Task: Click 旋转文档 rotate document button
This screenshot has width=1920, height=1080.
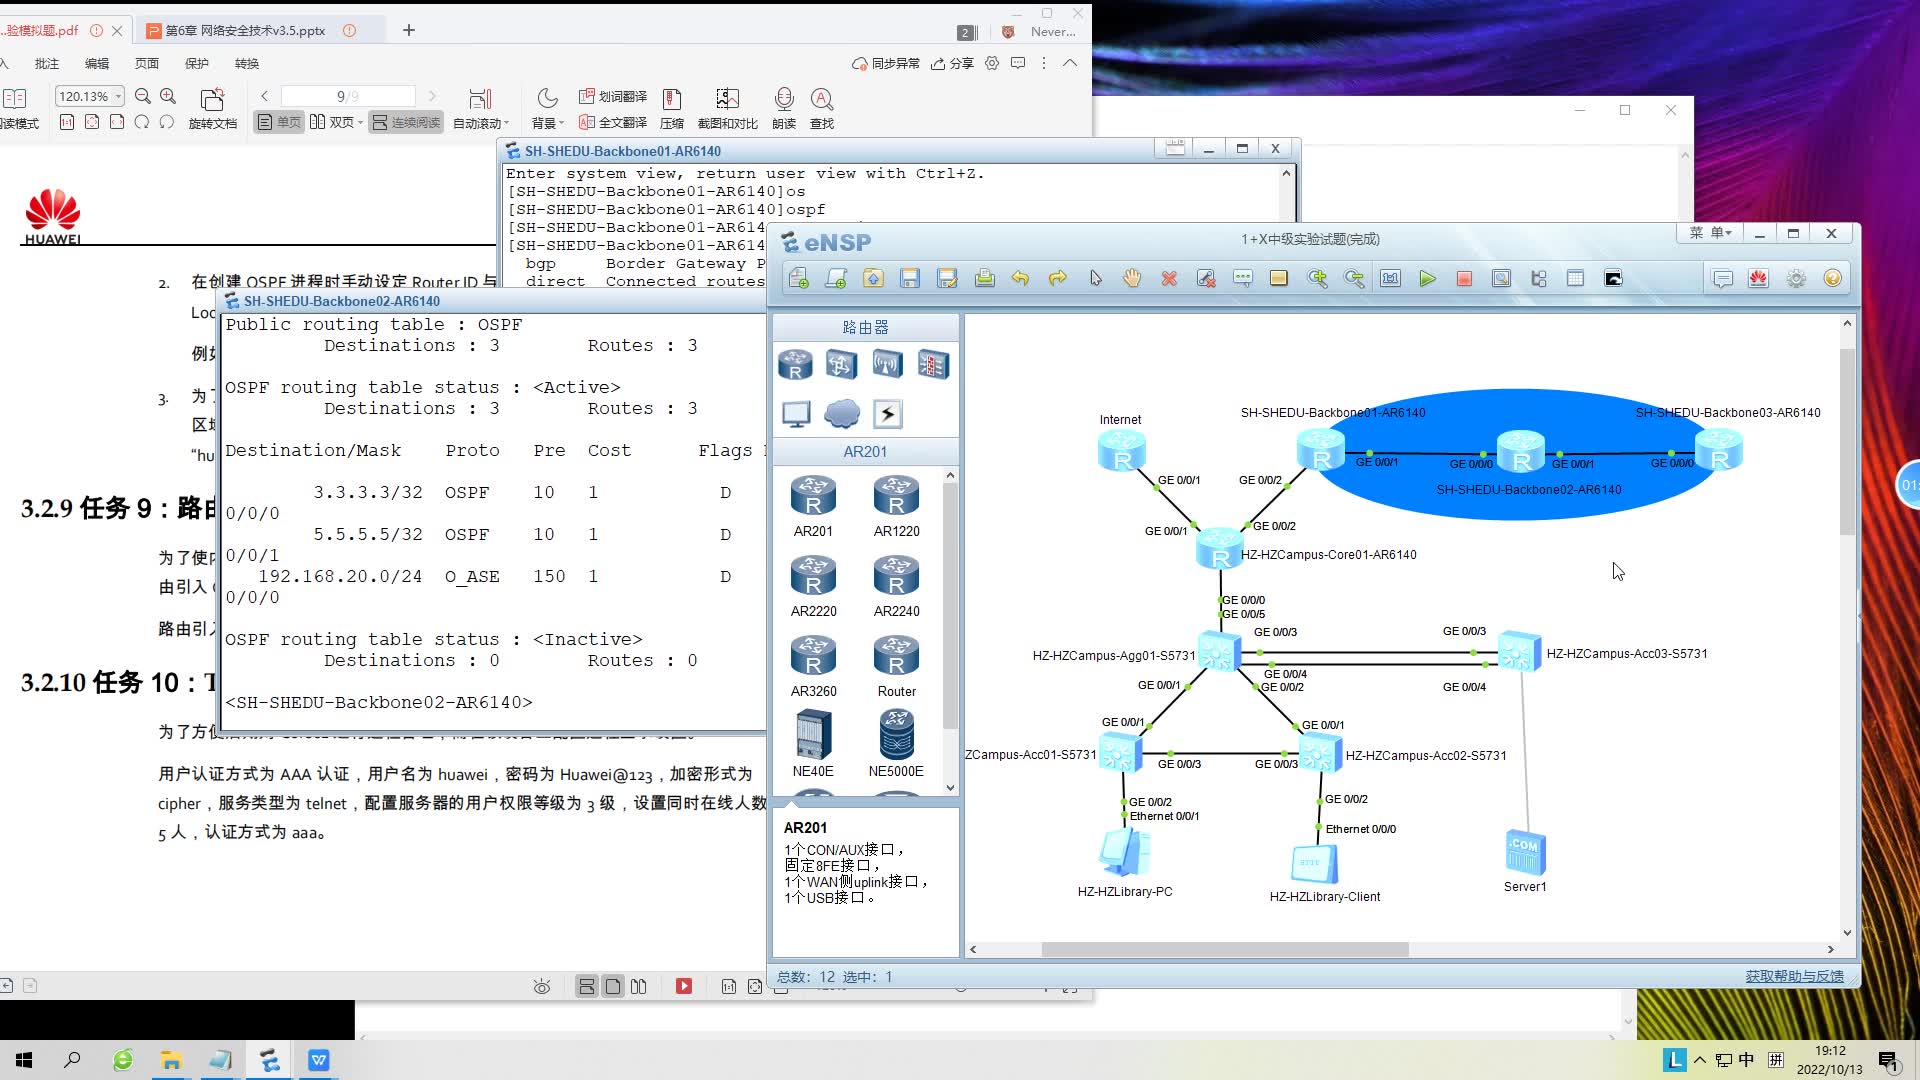Action: [212, 108]
